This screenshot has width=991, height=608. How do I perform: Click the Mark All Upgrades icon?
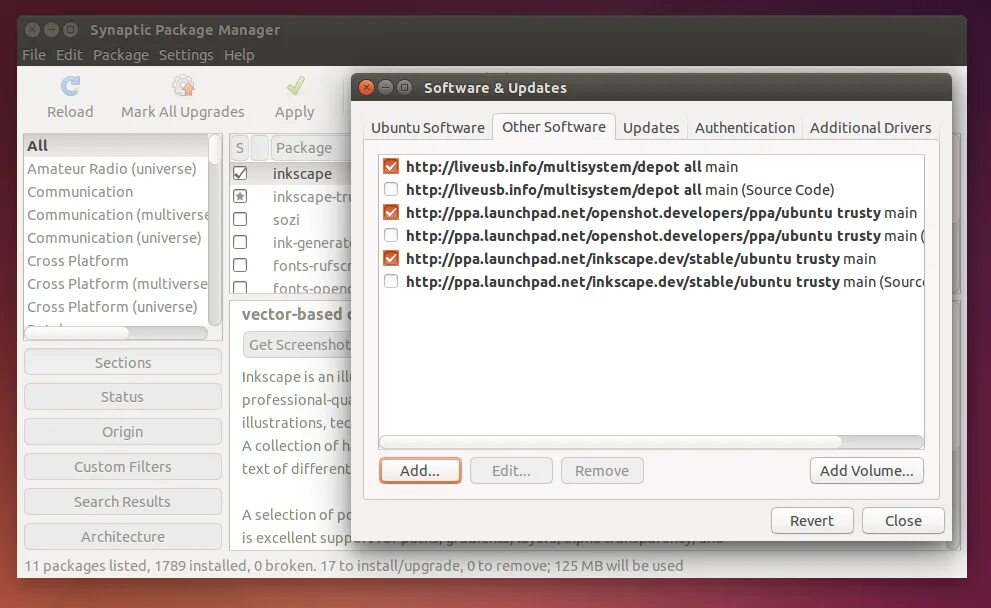(183, 86)
